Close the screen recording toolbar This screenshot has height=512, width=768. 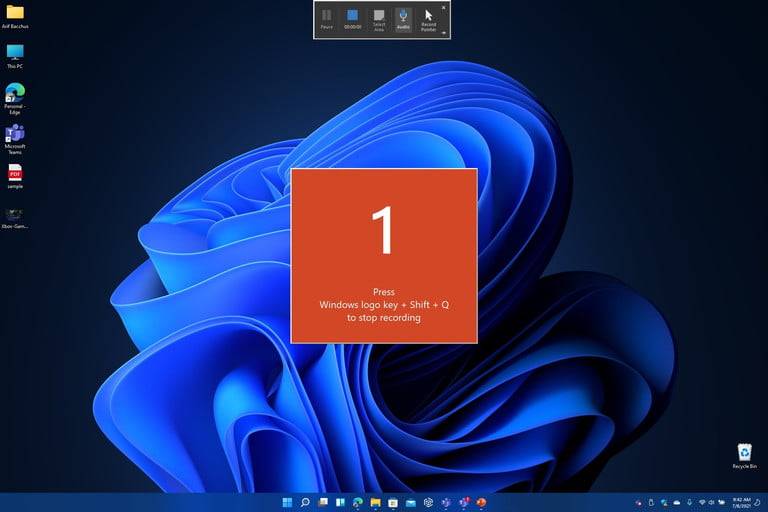coord(444,7)
